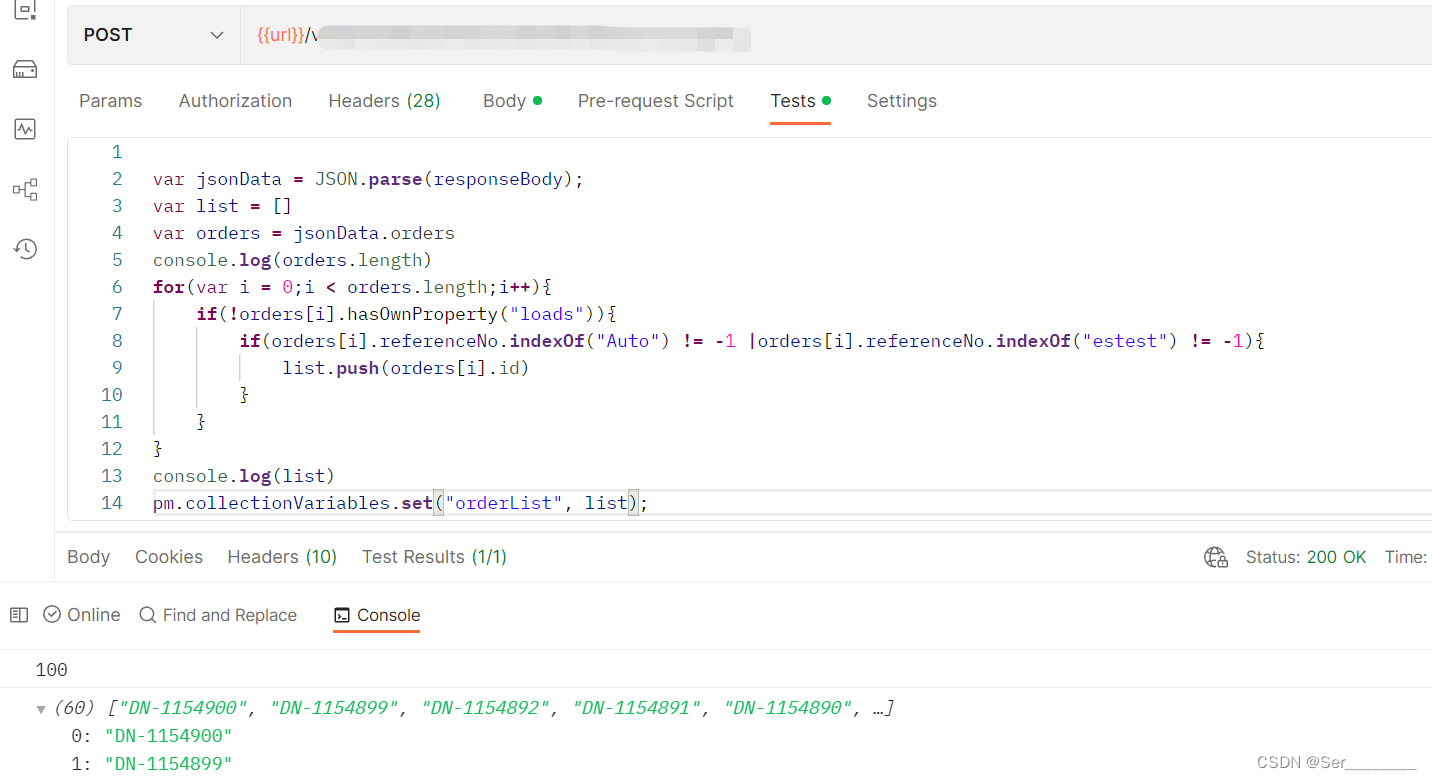Click the Online status indicator
The width and height of the screenshot is (1432, 780).
pyautogui.click(x=81, y=614)
